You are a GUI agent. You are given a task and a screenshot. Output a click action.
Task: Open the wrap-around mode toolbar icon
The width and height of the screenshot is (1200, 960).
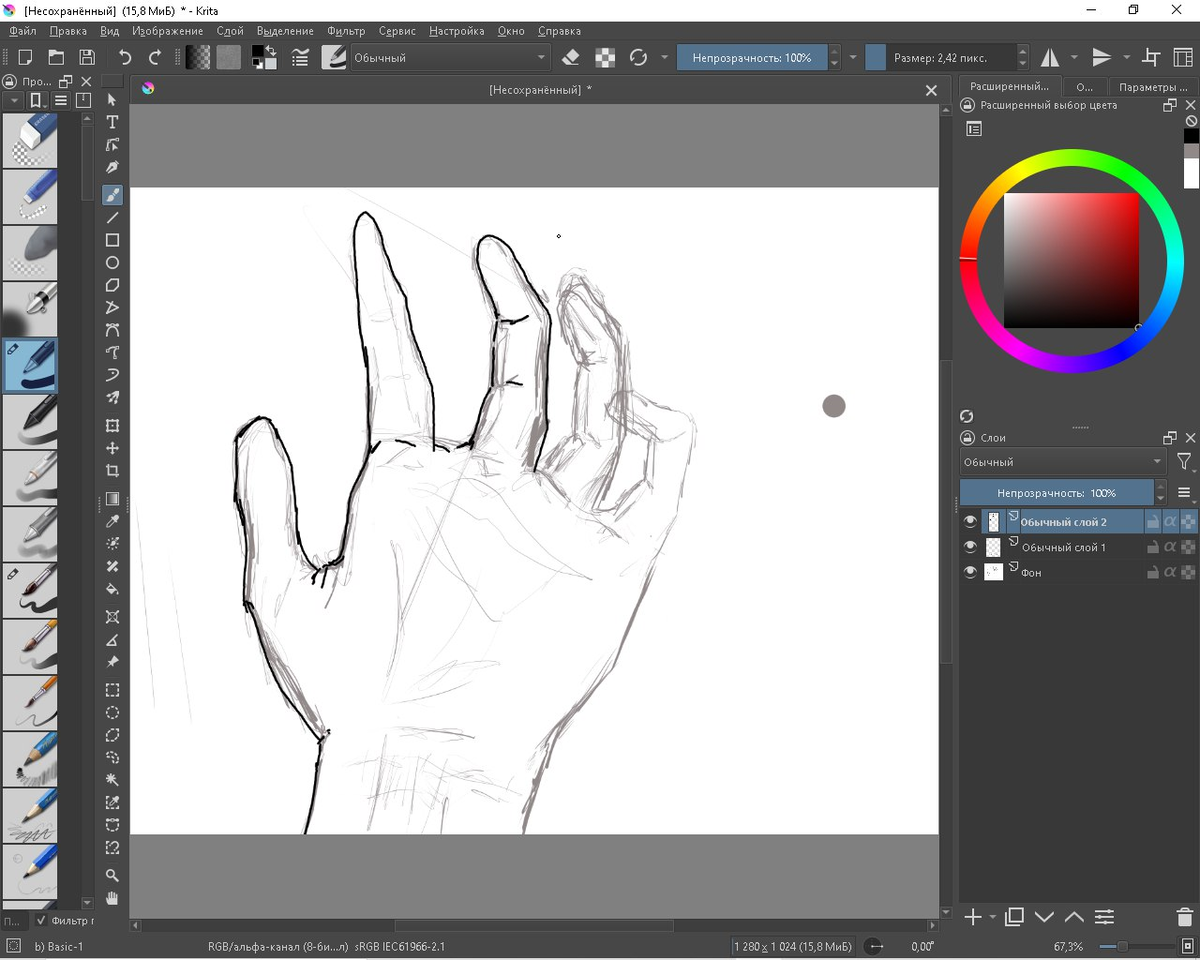(x=1151, y=57)
